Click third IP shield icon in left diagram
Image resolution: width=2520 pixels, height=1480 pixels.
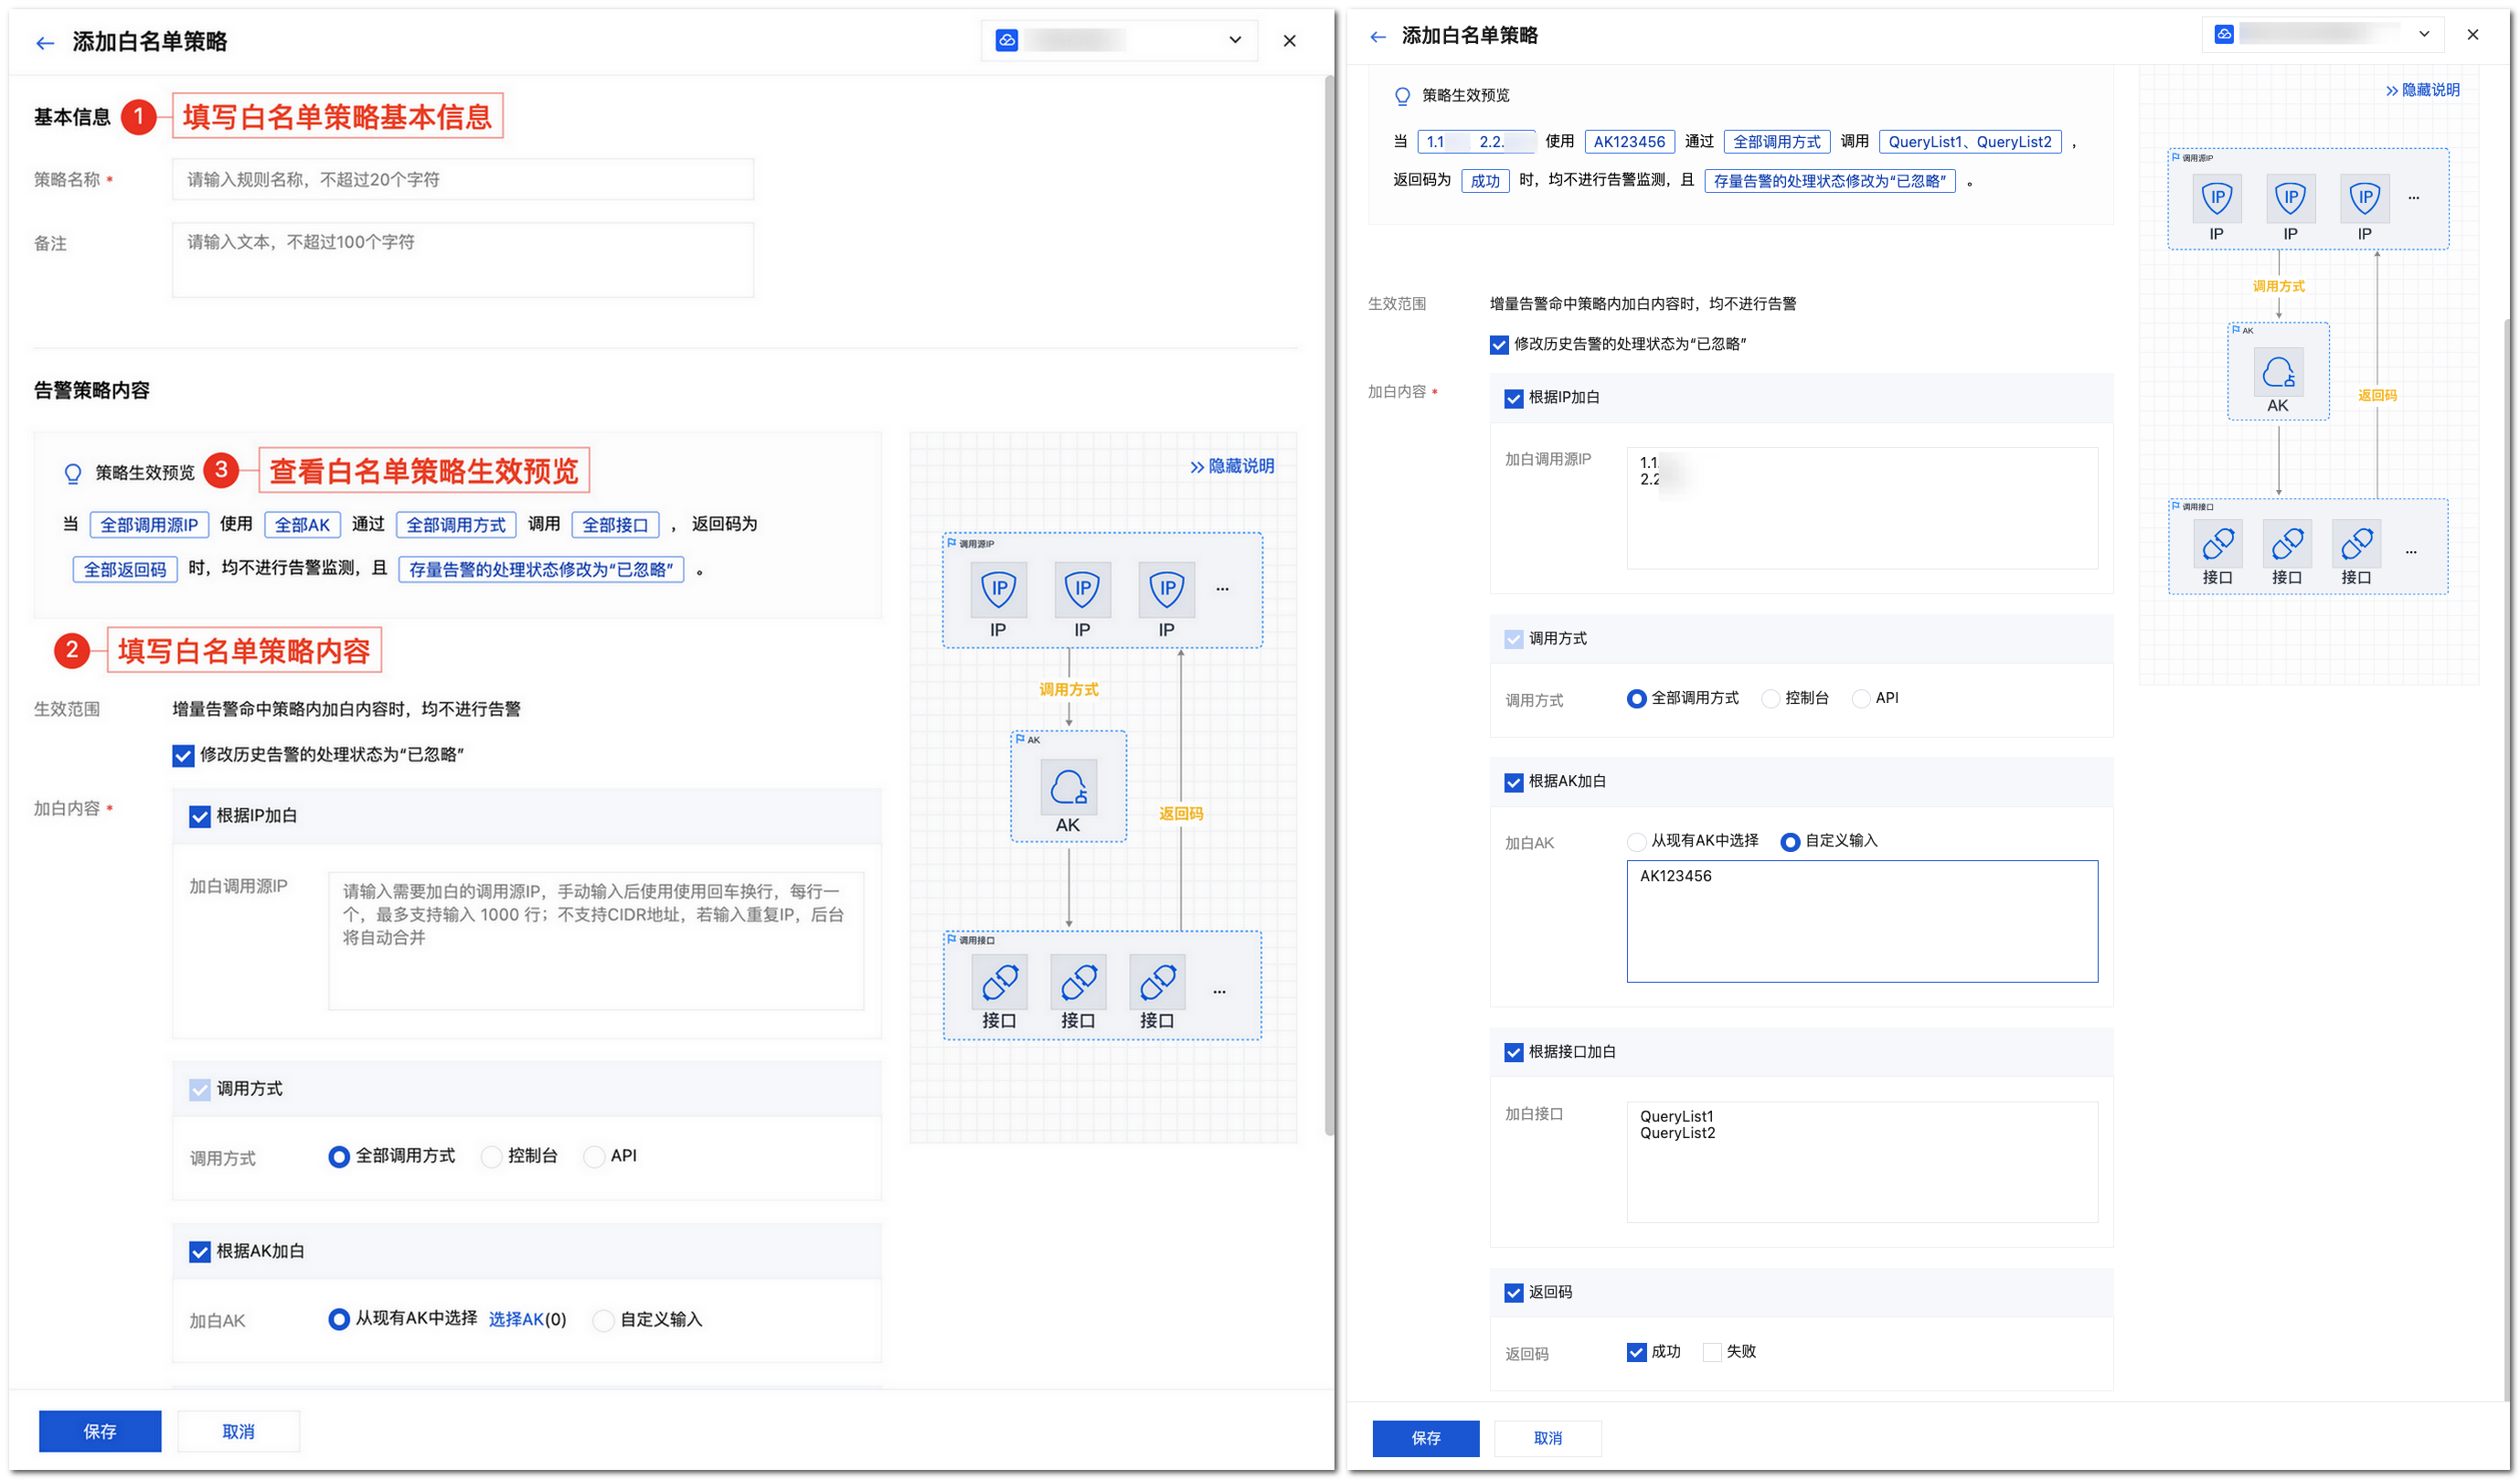coord(1166,589)
